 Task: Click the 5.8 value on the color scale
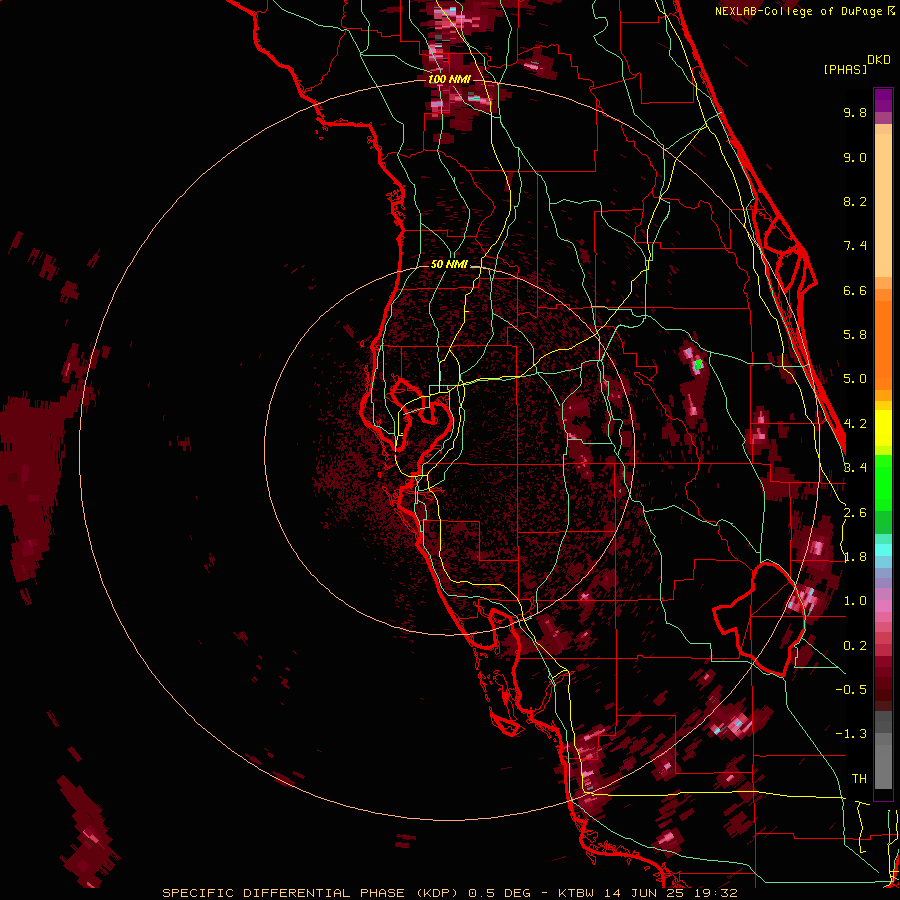(x=855, y=335)
